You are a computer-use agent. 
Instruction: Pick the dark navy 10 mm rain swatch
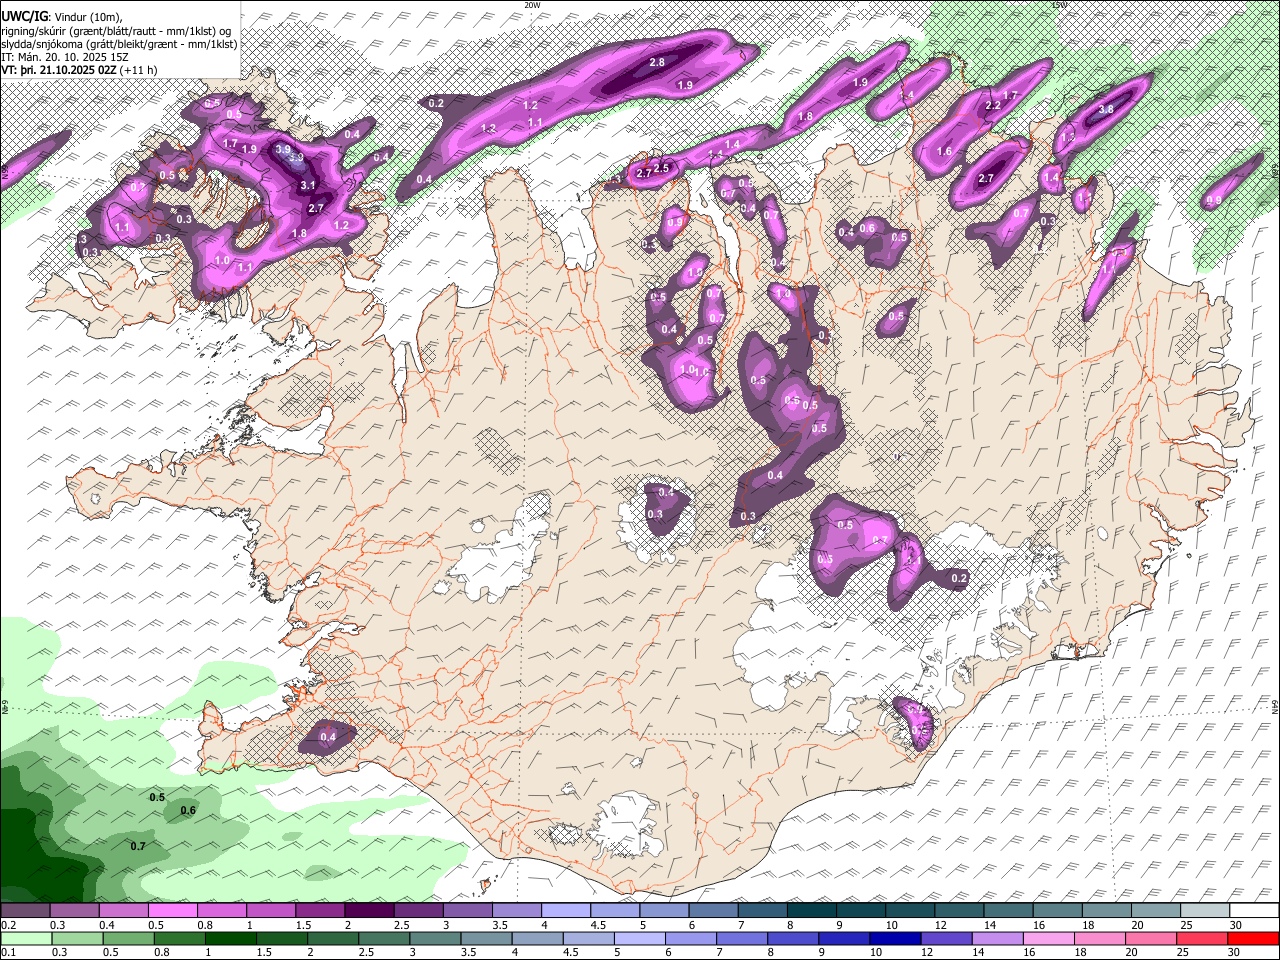[x=894, y=938]
